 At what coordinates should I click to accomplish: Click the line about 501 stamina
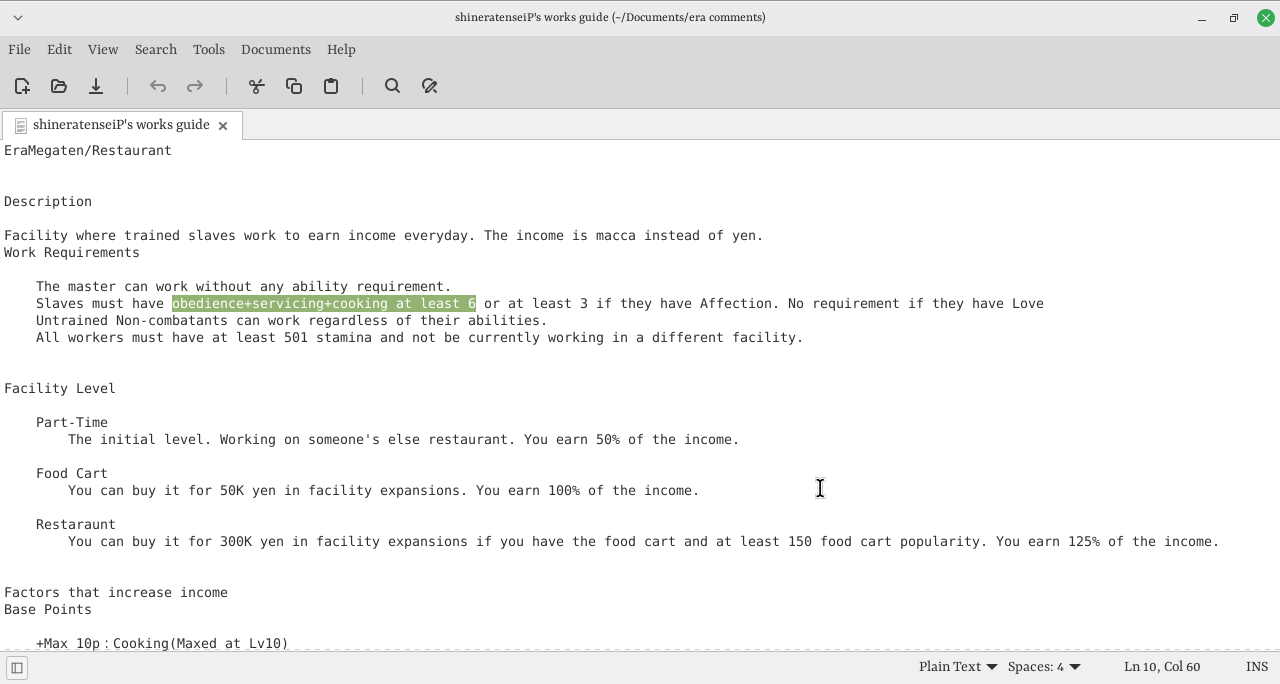(420, 337)
